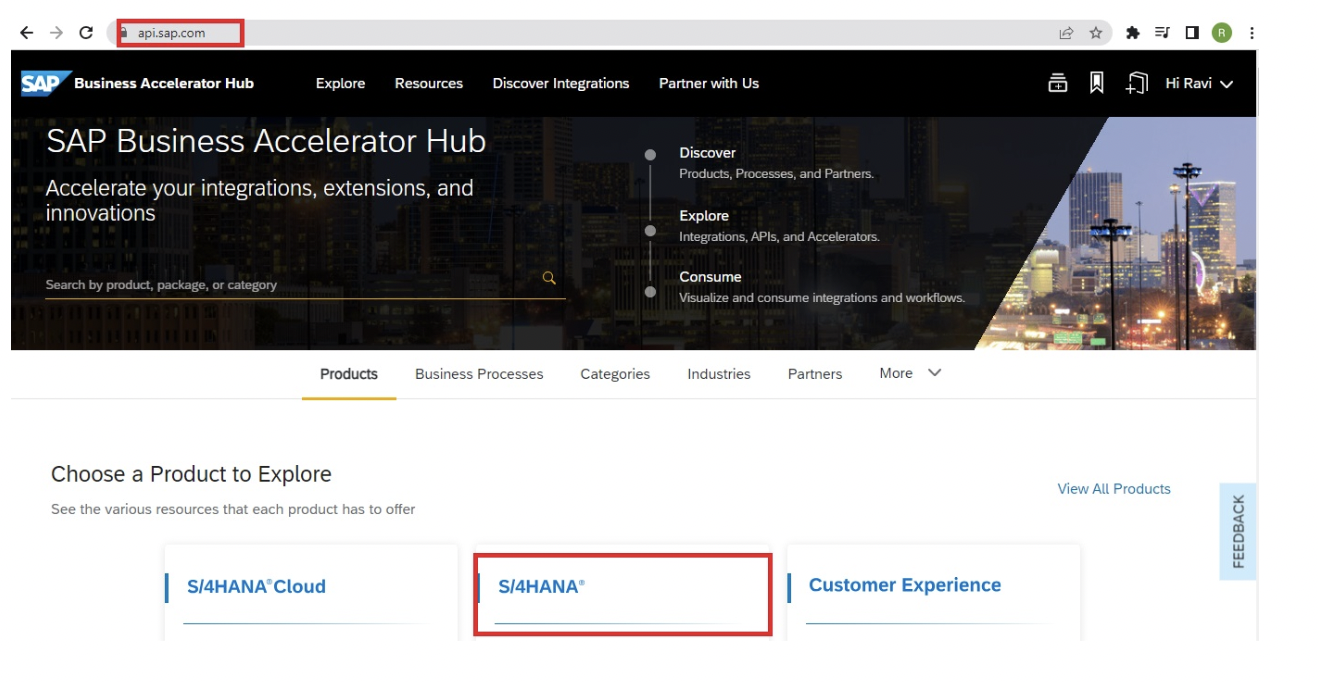Click the Explore heading in the banner

704,216
